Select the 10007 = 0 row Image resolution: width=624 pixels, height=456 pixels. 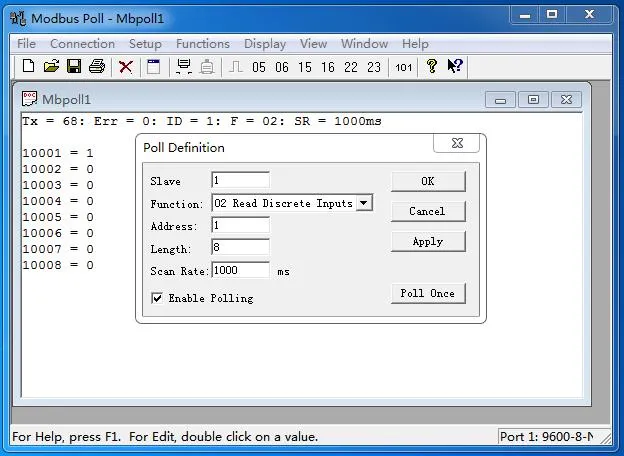pos(58,249)
